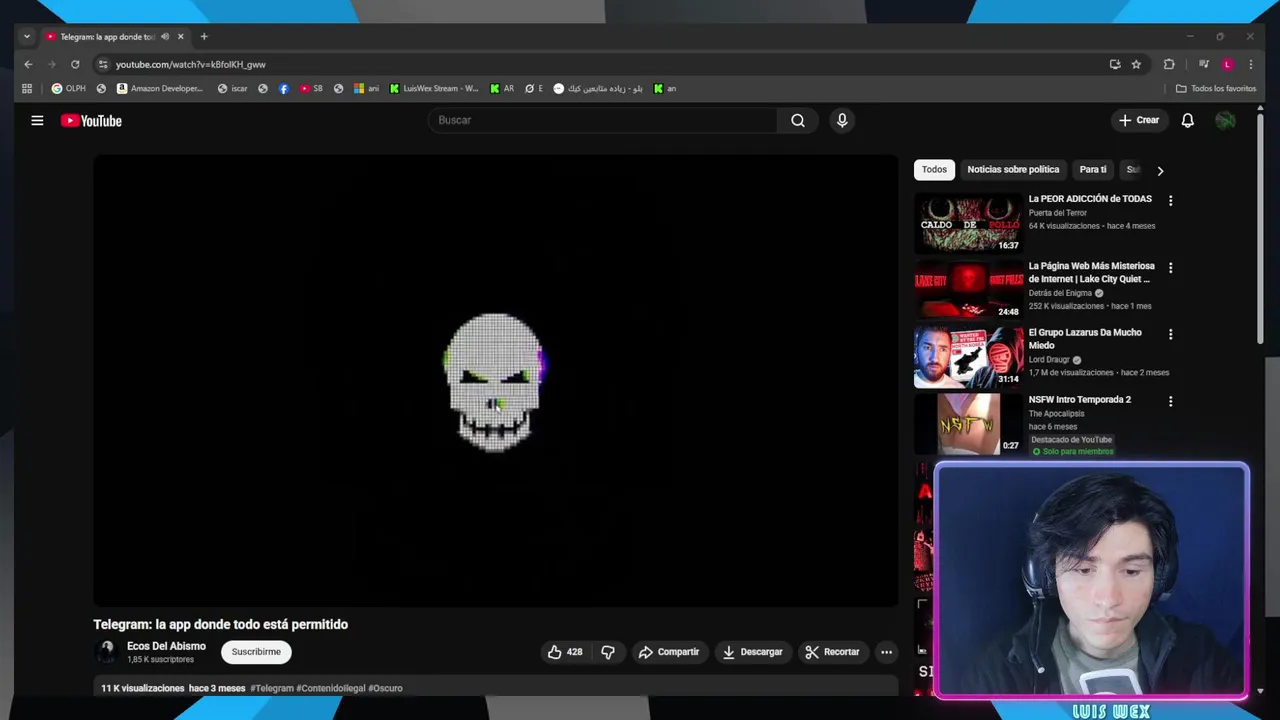1280x720 pixels.
Task: Click the #Contenidoilegal hashtag
Action: point(331,688)
